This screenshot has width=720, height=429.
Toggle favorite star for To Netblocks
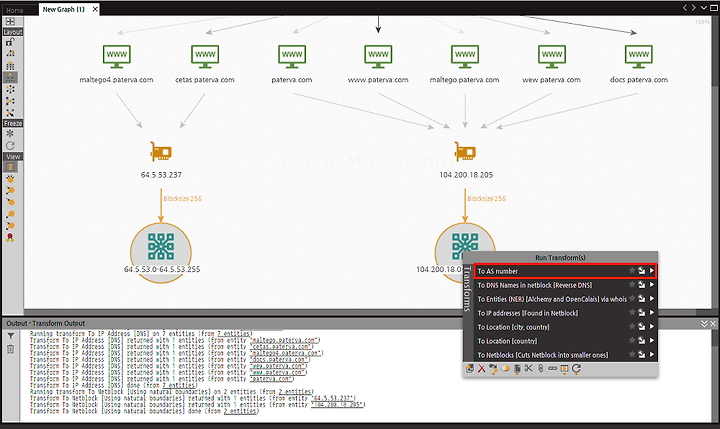point(632,354)
